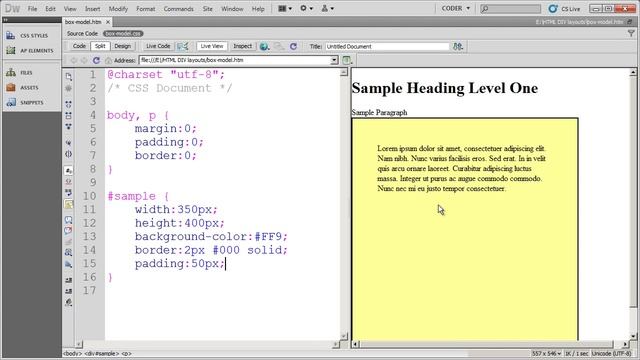Click Balance Braces coding toolbar icon

69,154
